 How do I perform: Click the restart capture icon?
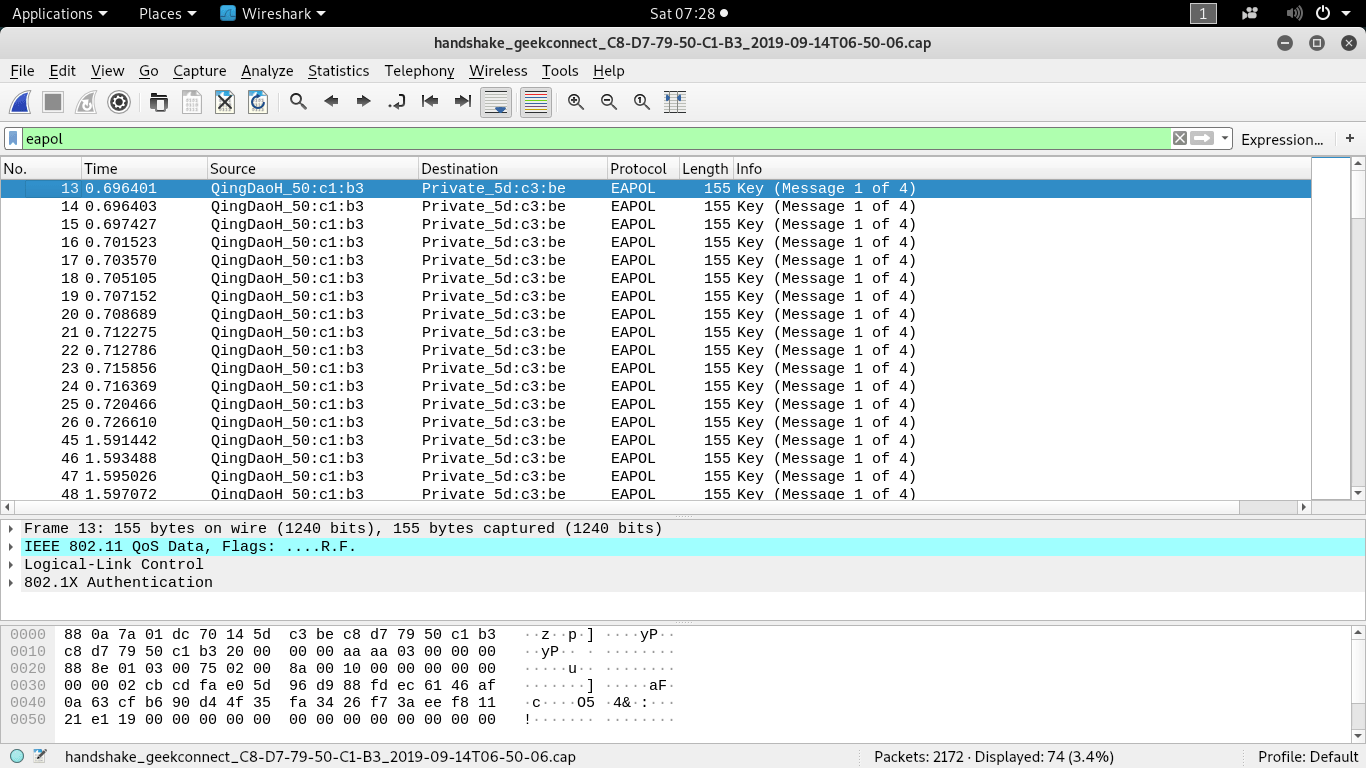[x=86, y=102]
